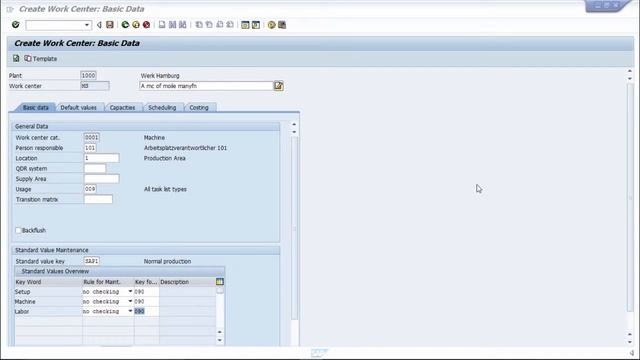Click the Plant input field
This screenshot has width=640, height=360.
(88, 75)
